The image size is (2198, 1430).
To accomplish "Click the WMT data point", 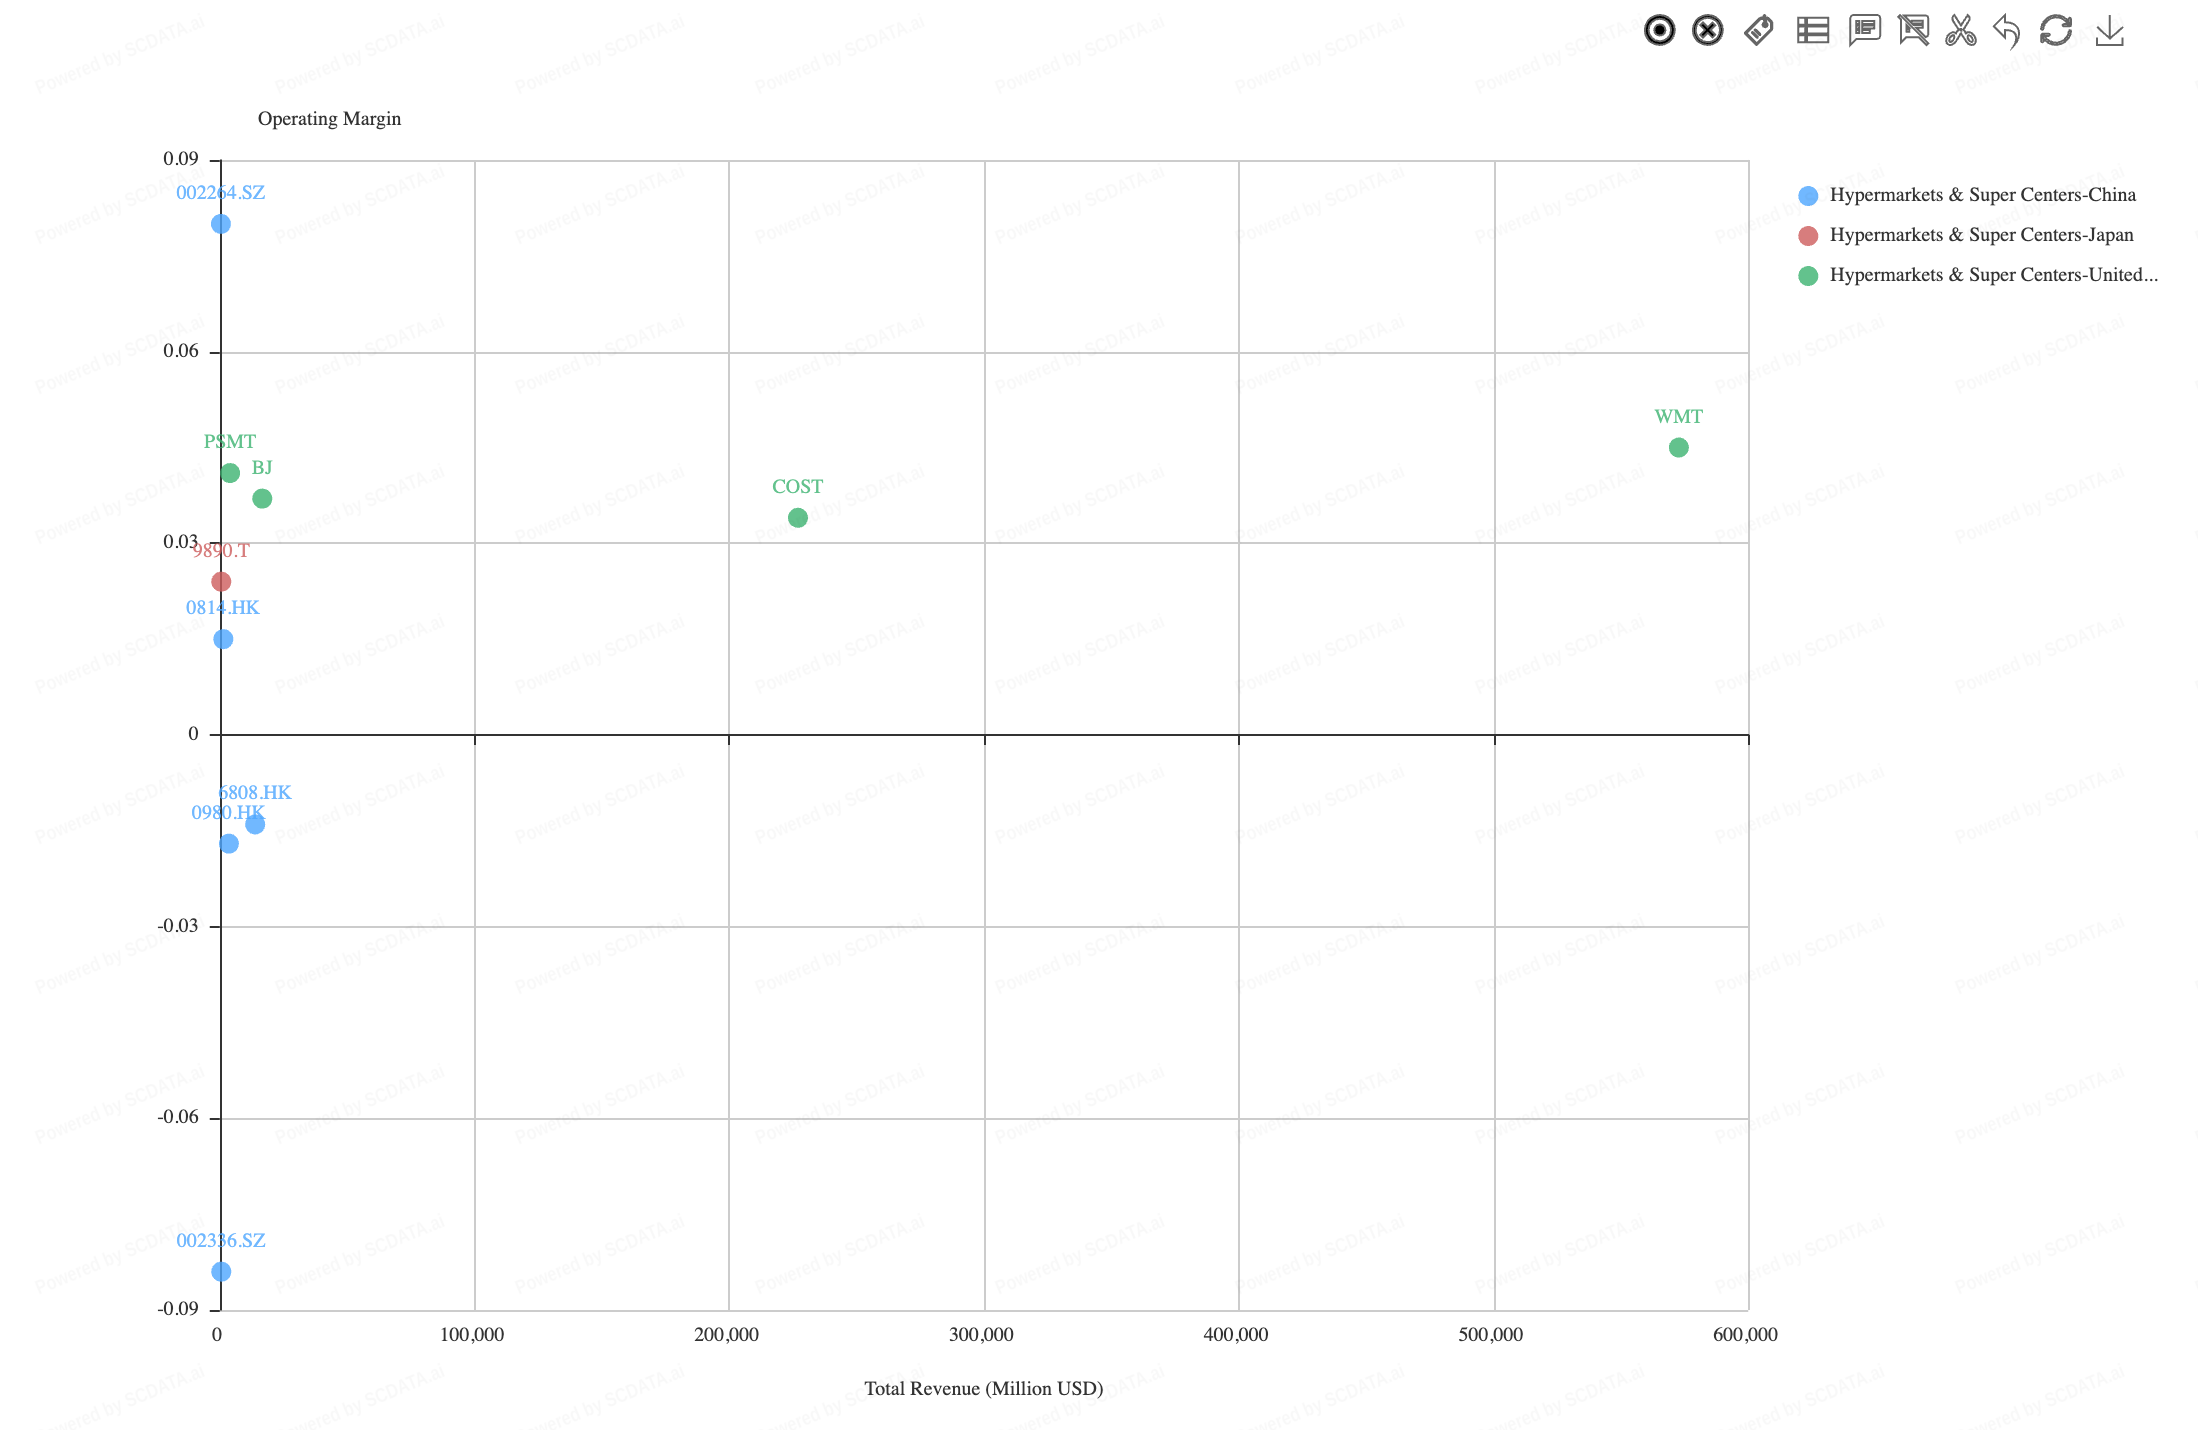I will click(x=1678, y=448).
